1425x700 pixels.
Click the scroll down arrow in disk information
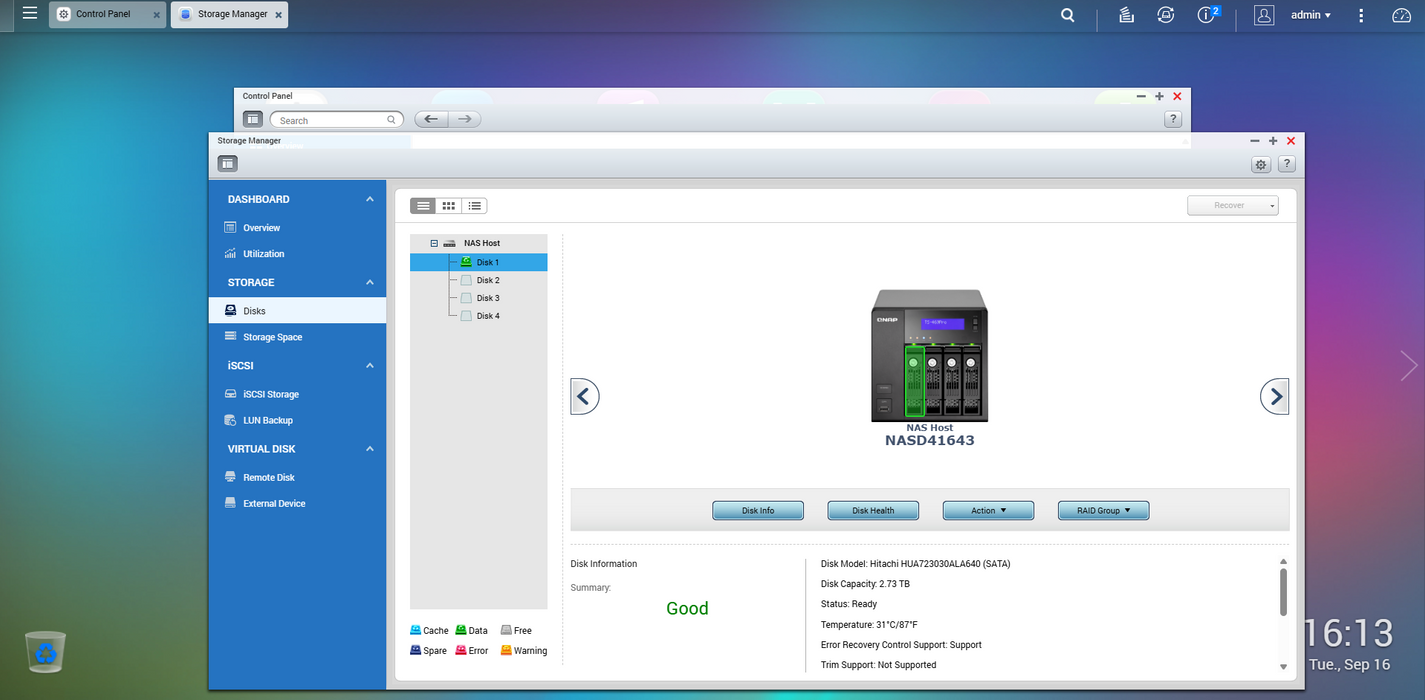pos(1283,667)
